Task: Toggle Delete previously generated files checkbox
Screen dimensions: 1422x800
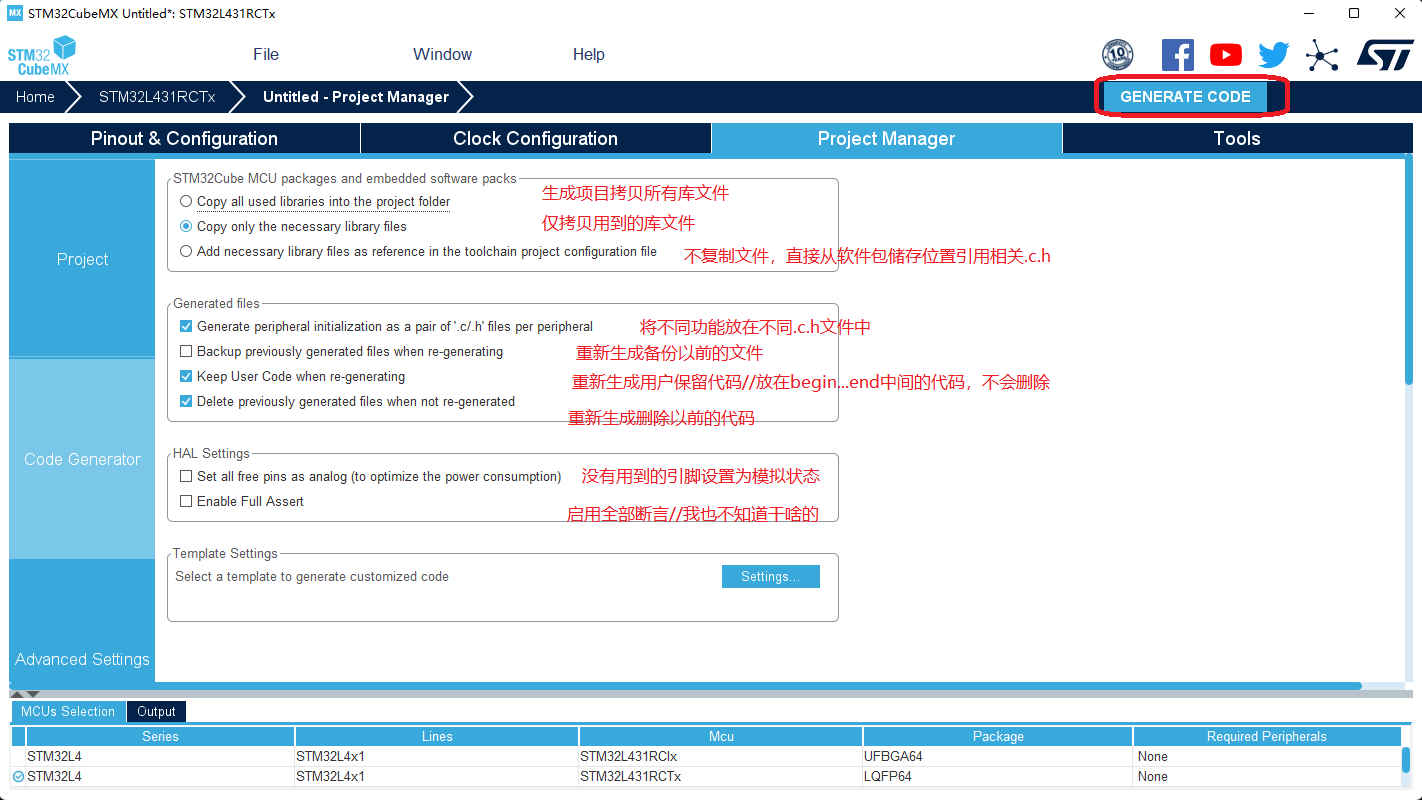Action: (186, 401)
